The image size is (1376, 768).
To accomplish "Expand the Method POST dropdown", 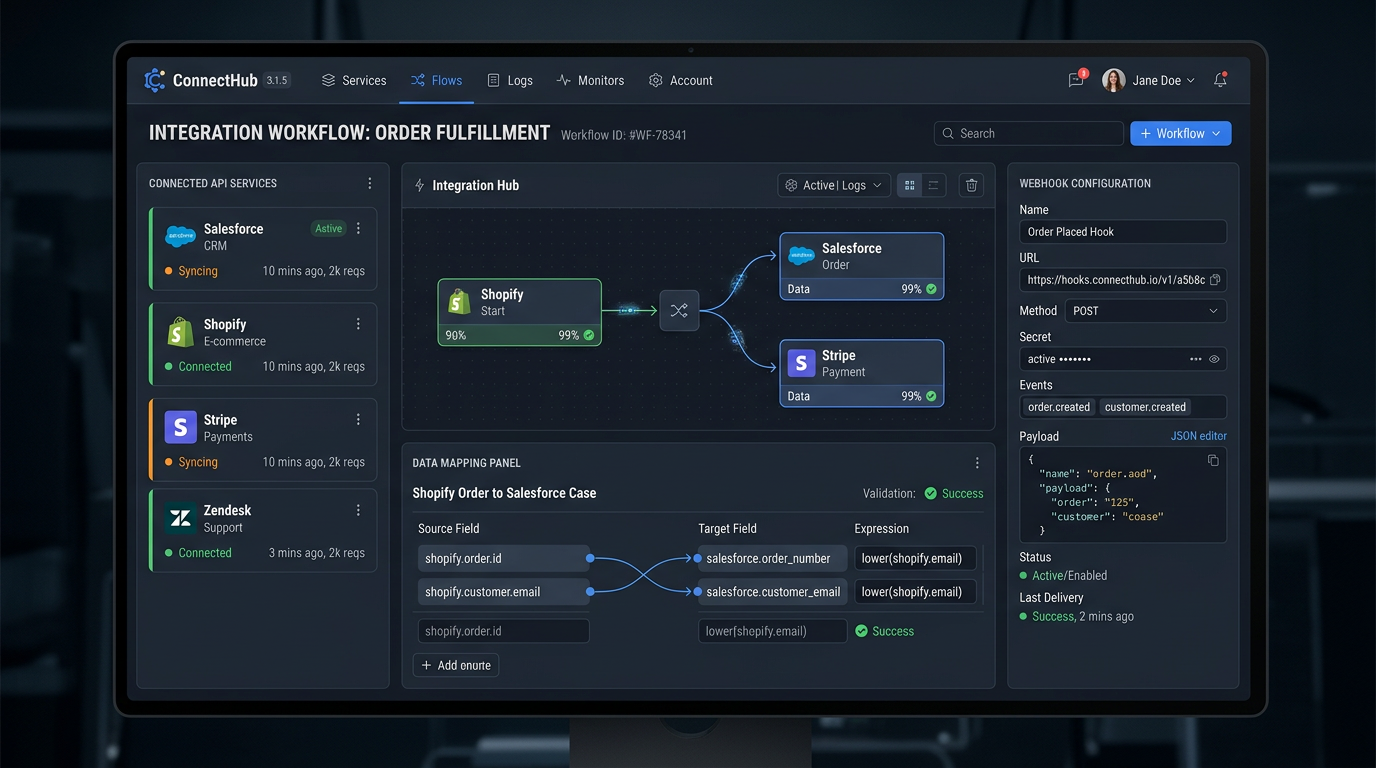I will coord(1145,311).
